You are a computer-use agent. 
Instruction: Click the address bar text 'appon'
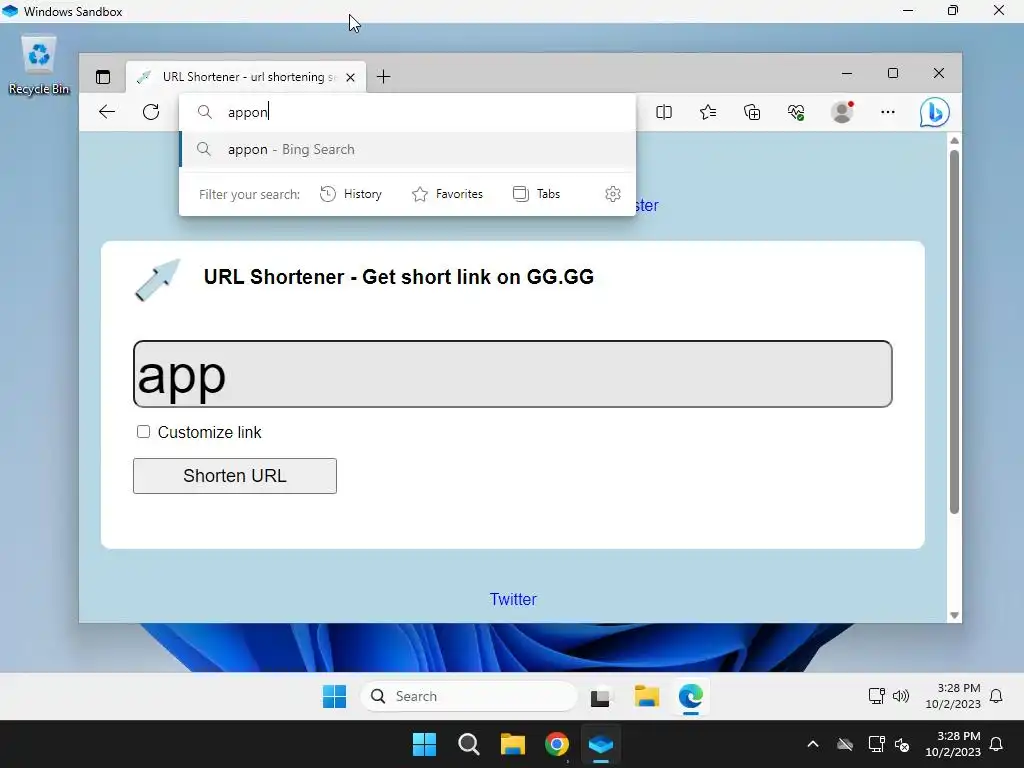point(248,112)
